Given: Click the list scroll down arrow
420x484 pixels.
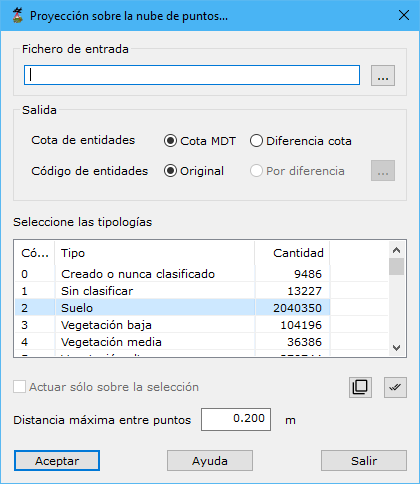Looking at the screenshot, I should 396,348.
